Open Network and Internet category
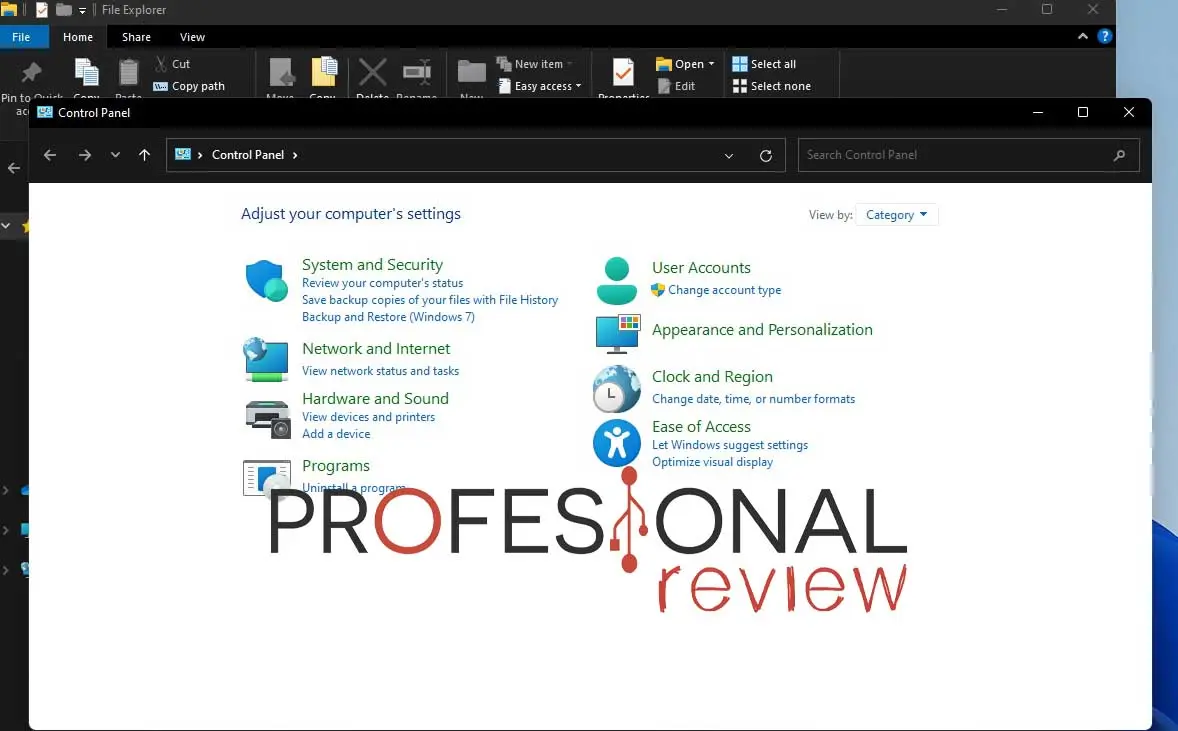 (x=376, y=349)
